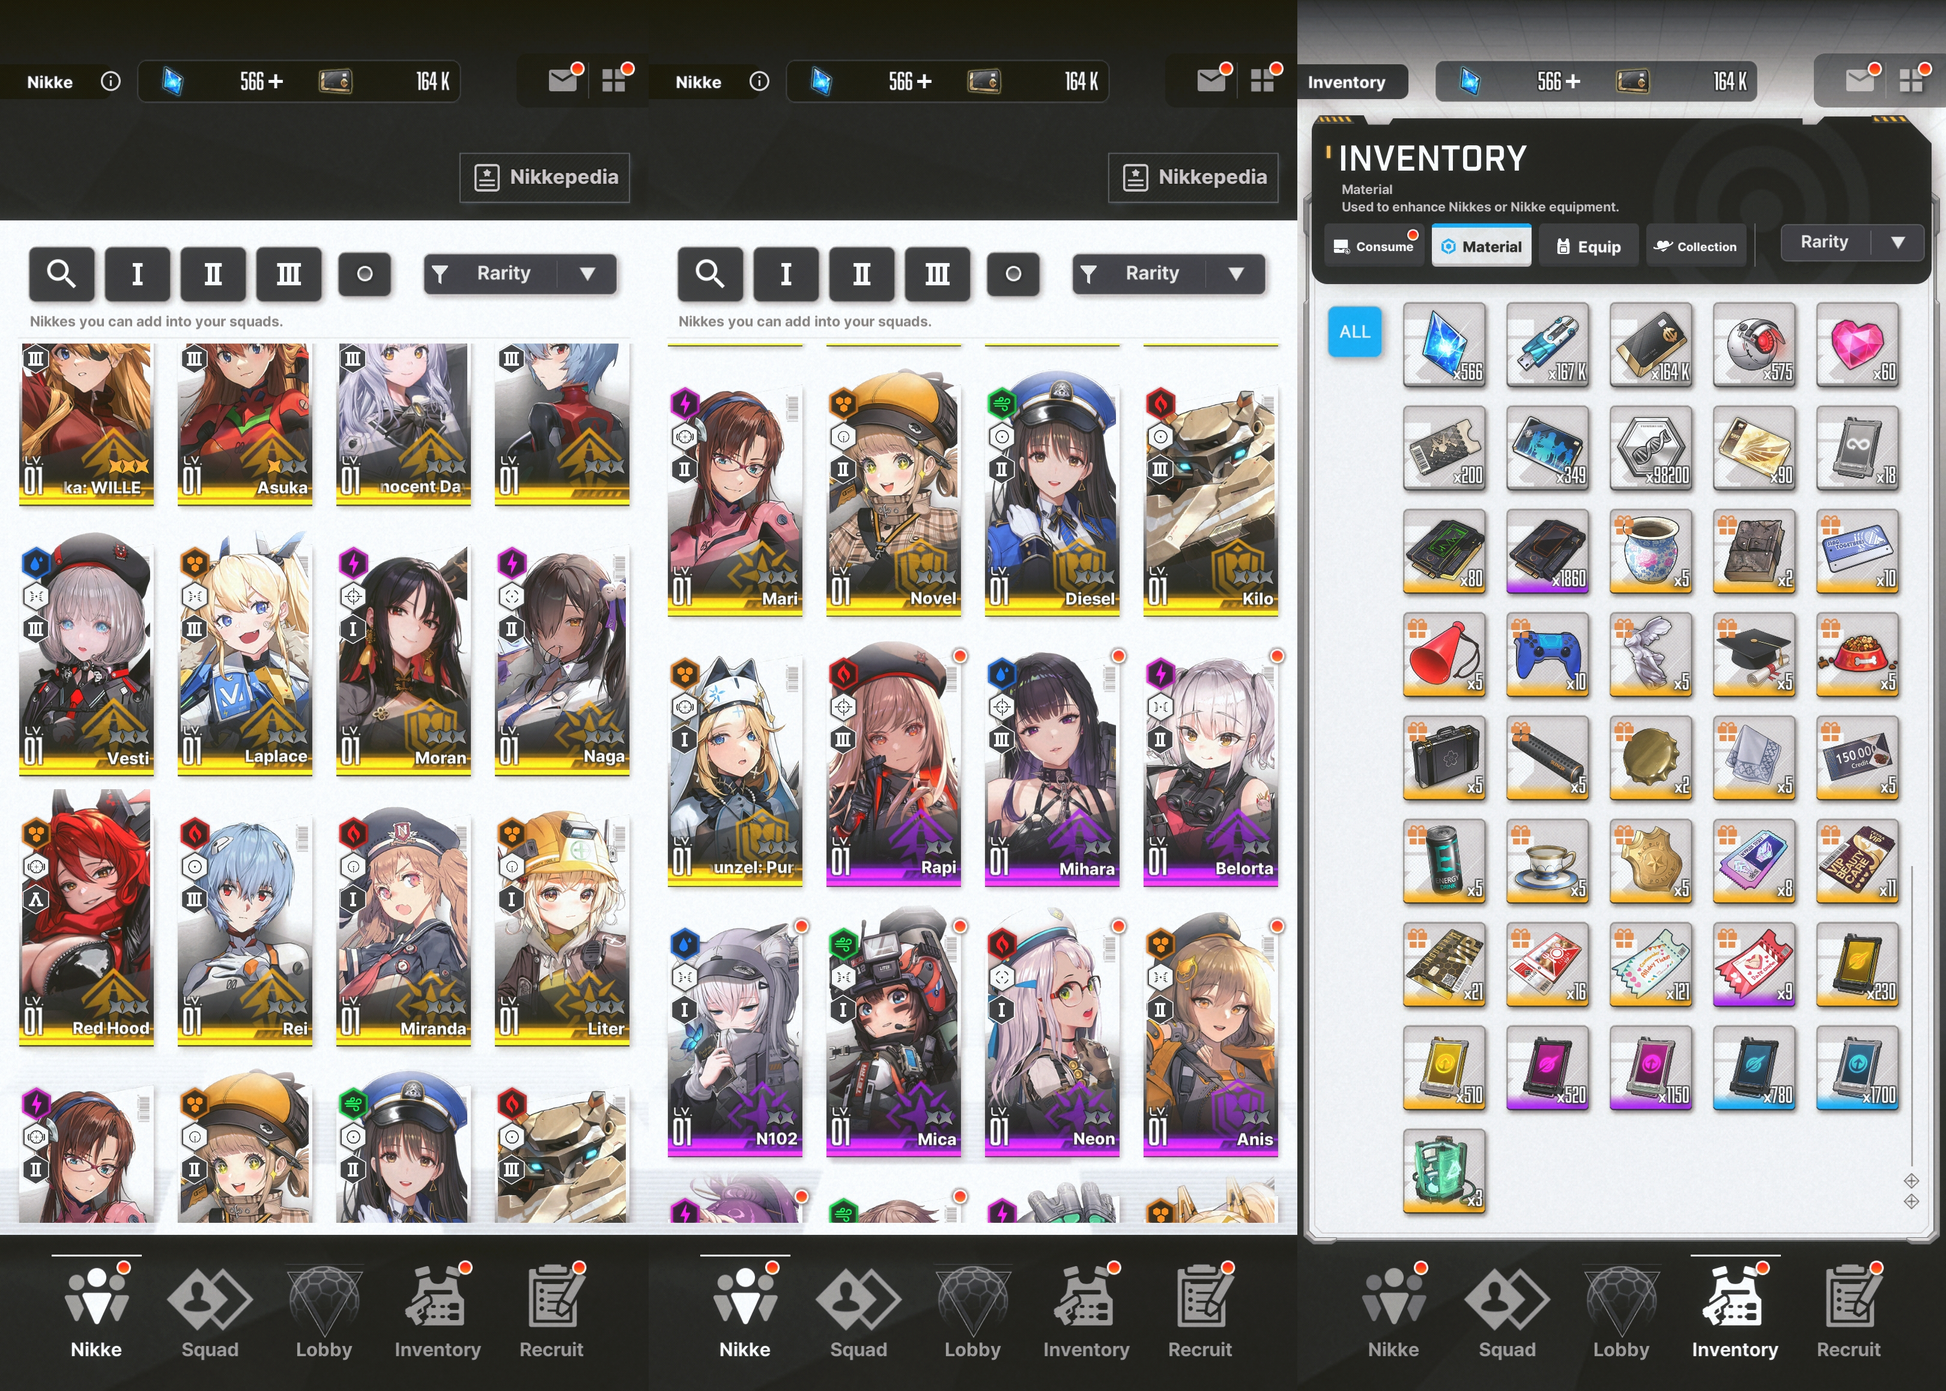This screenshot has height=1391, width=1946.
Task: Toggle burst III filter in left Nikke panel
Action: [x=289, y=273]
